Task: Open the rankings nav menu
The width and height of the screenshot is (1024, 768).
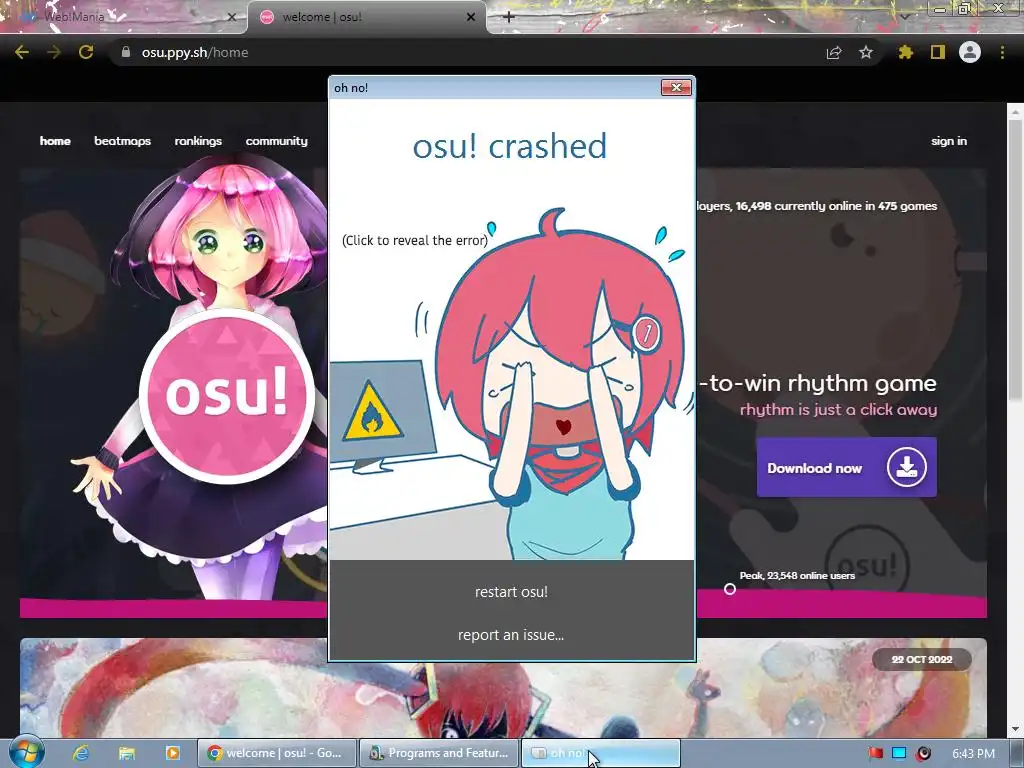Action: click(198, 141)
